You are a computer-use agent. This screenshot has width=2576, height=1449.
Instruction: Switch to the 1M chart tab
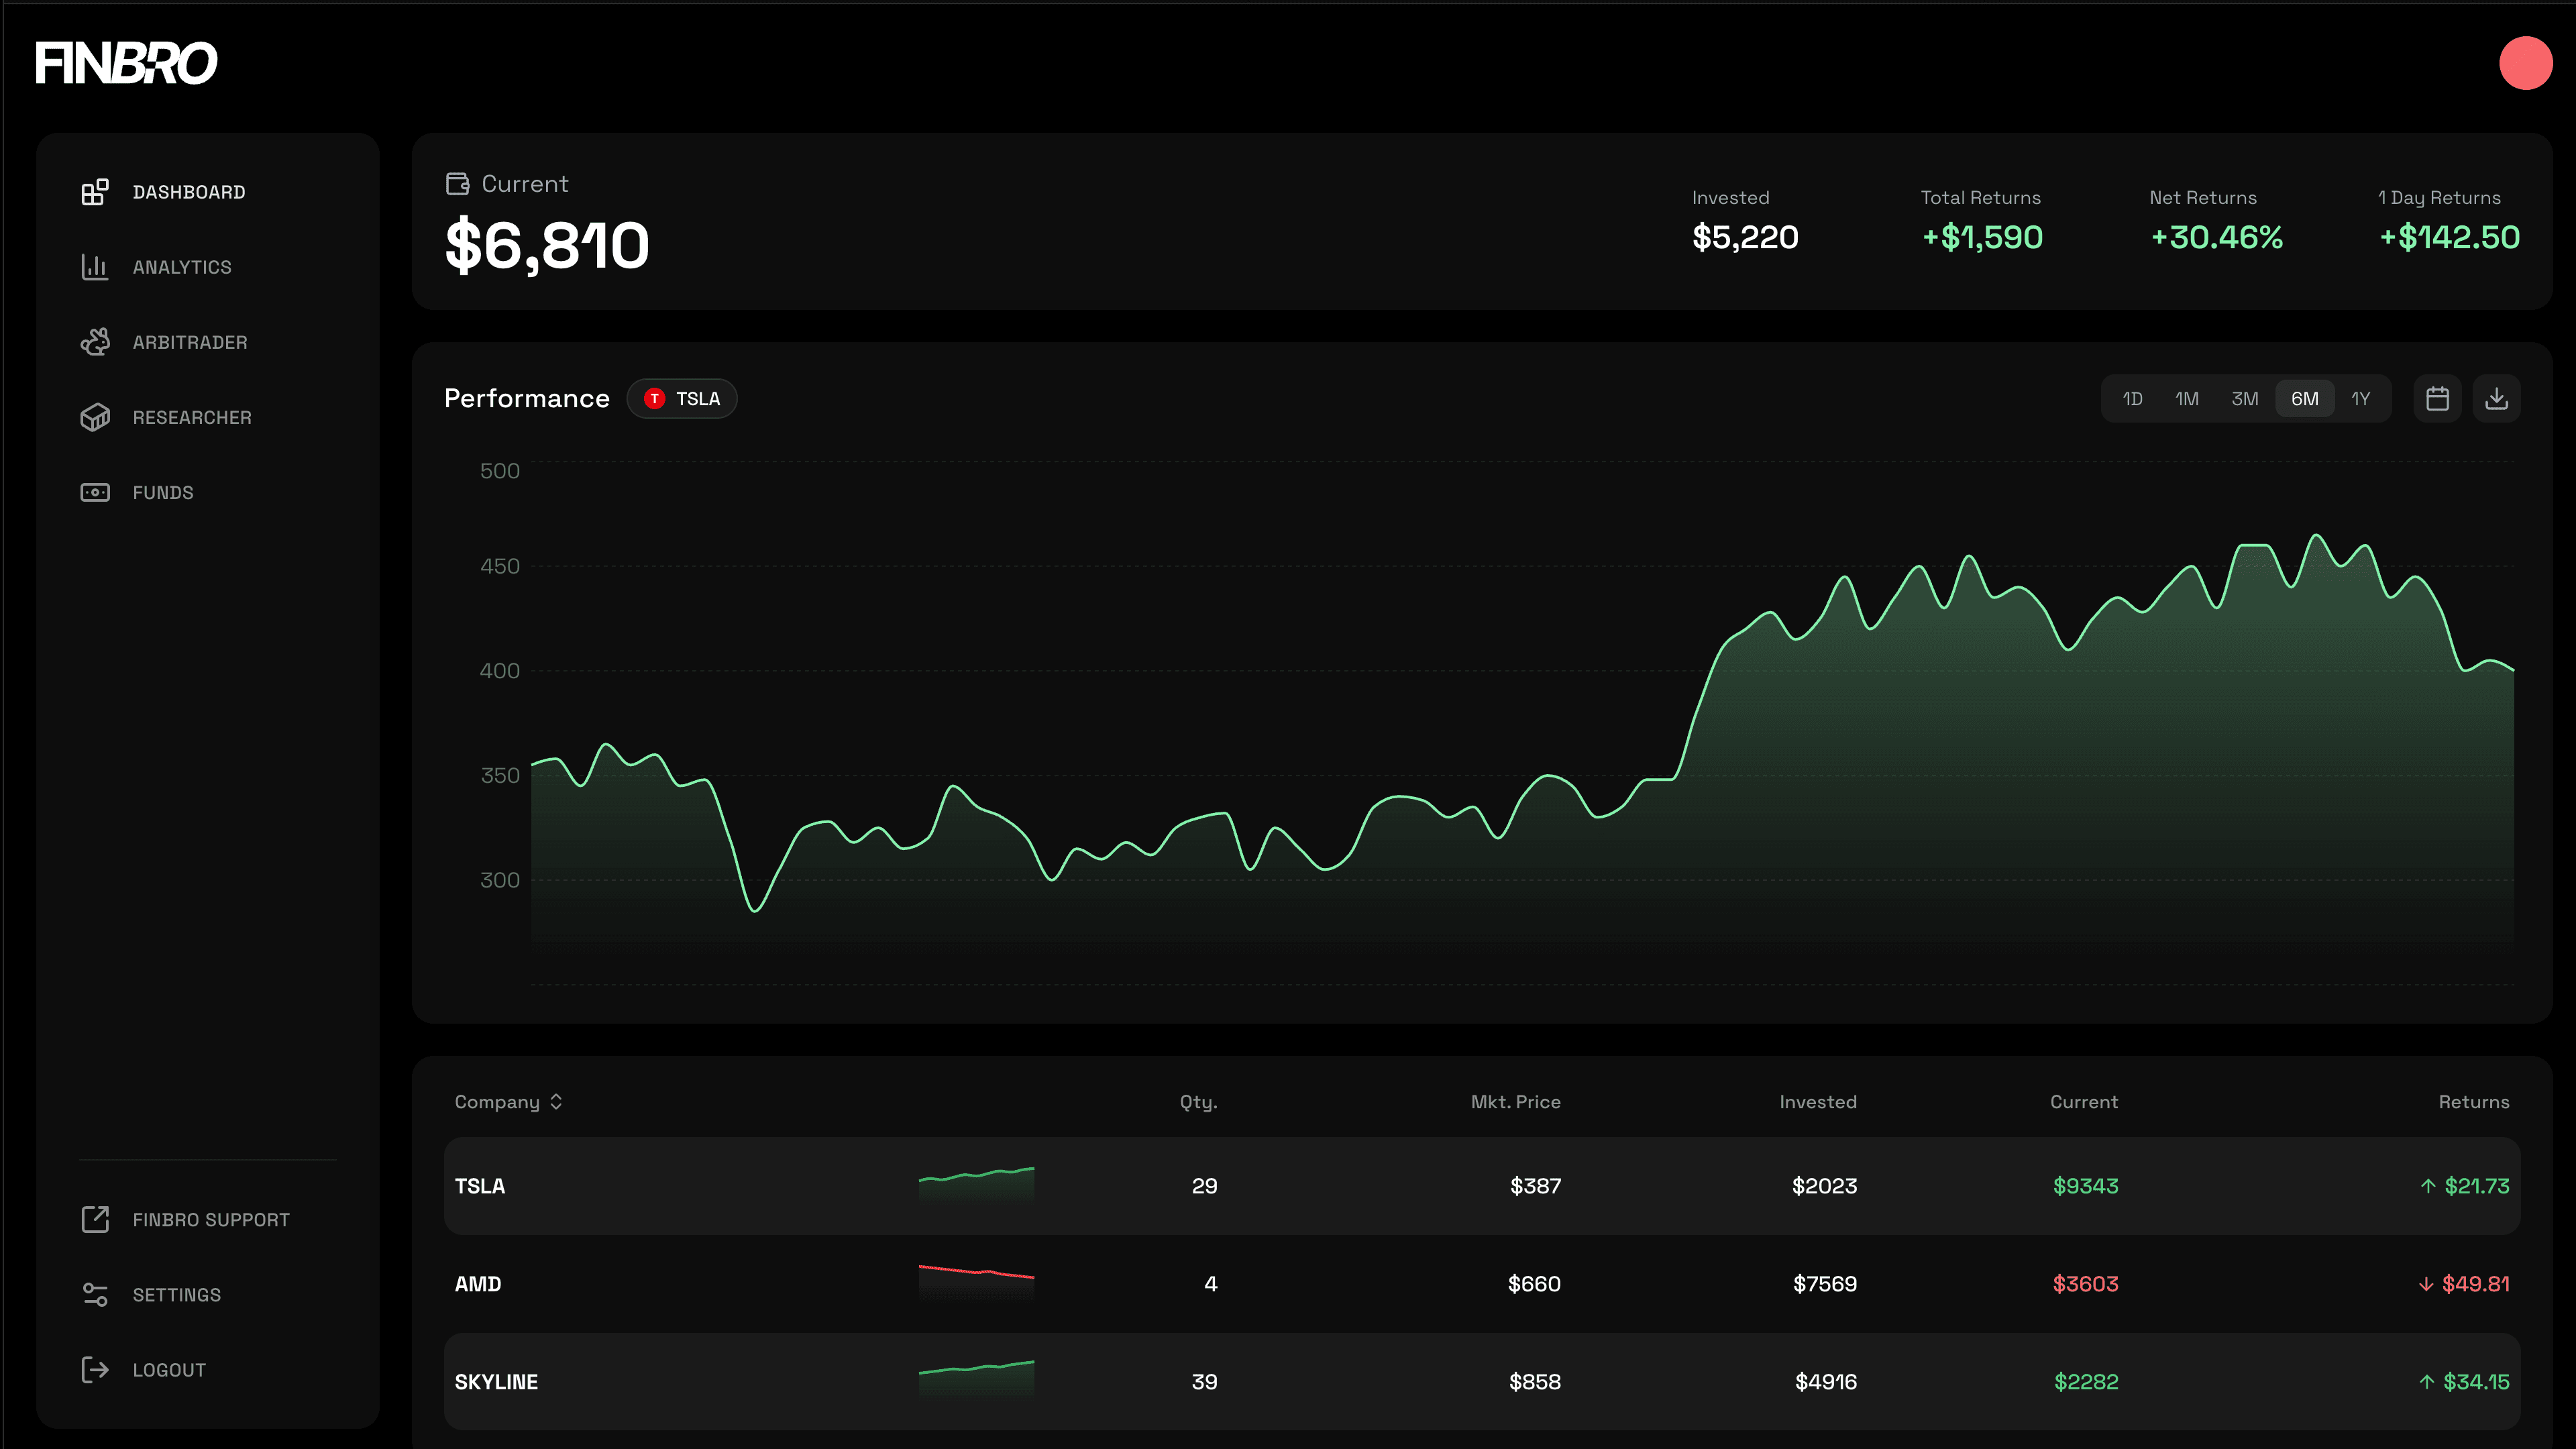2188,398
